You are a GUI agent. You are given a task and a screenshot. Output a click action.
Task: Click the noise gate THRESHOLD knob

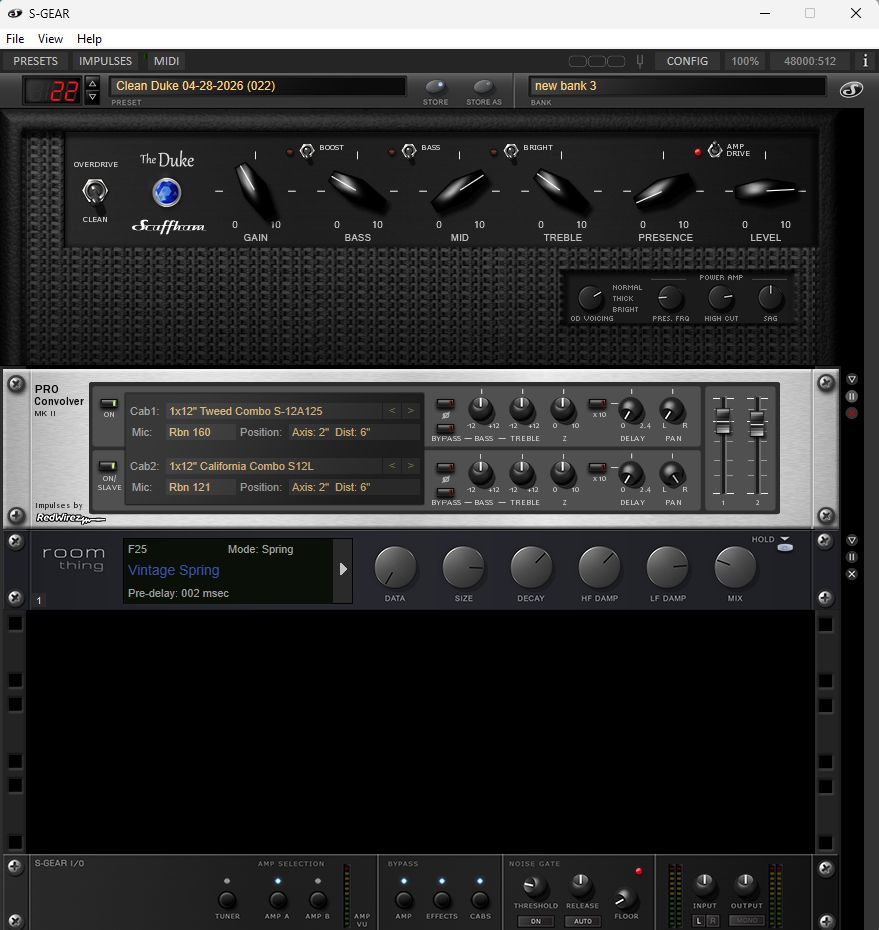(x=534, y=887)
